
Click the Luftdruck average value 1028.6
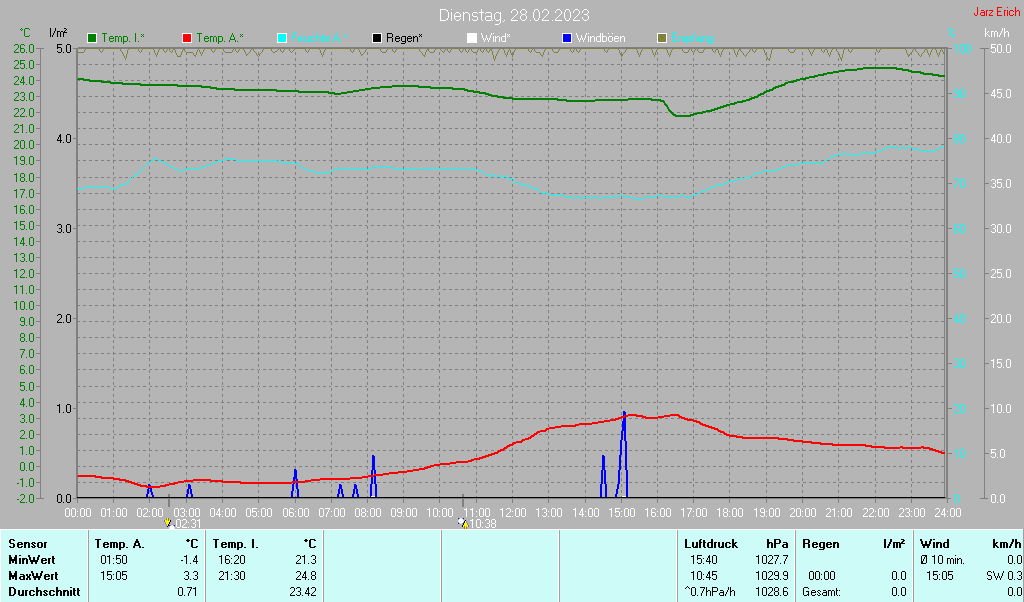point(773,592)
